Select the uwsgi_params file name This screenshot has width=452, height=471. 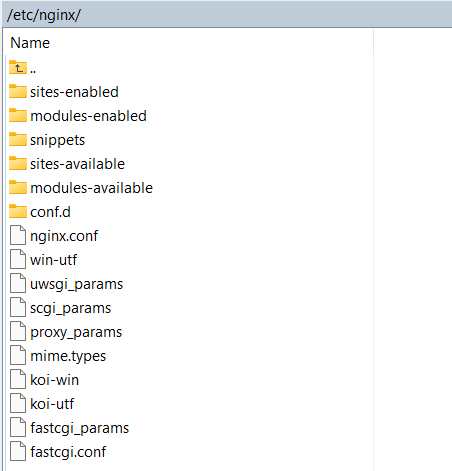[77, 284]
